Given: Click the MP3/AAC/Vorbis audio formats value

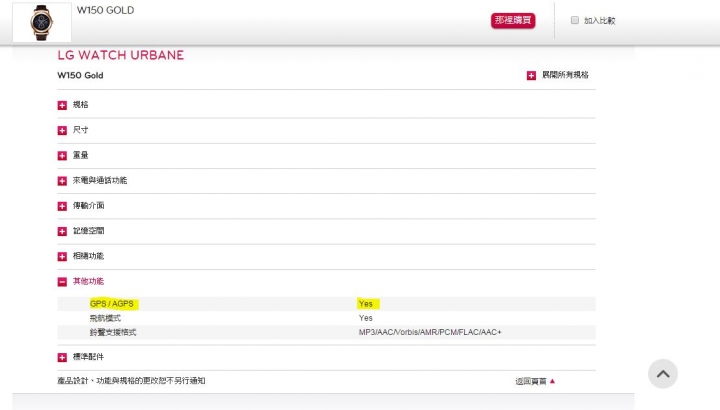Looking at the screenshot, I should point(430,332).
